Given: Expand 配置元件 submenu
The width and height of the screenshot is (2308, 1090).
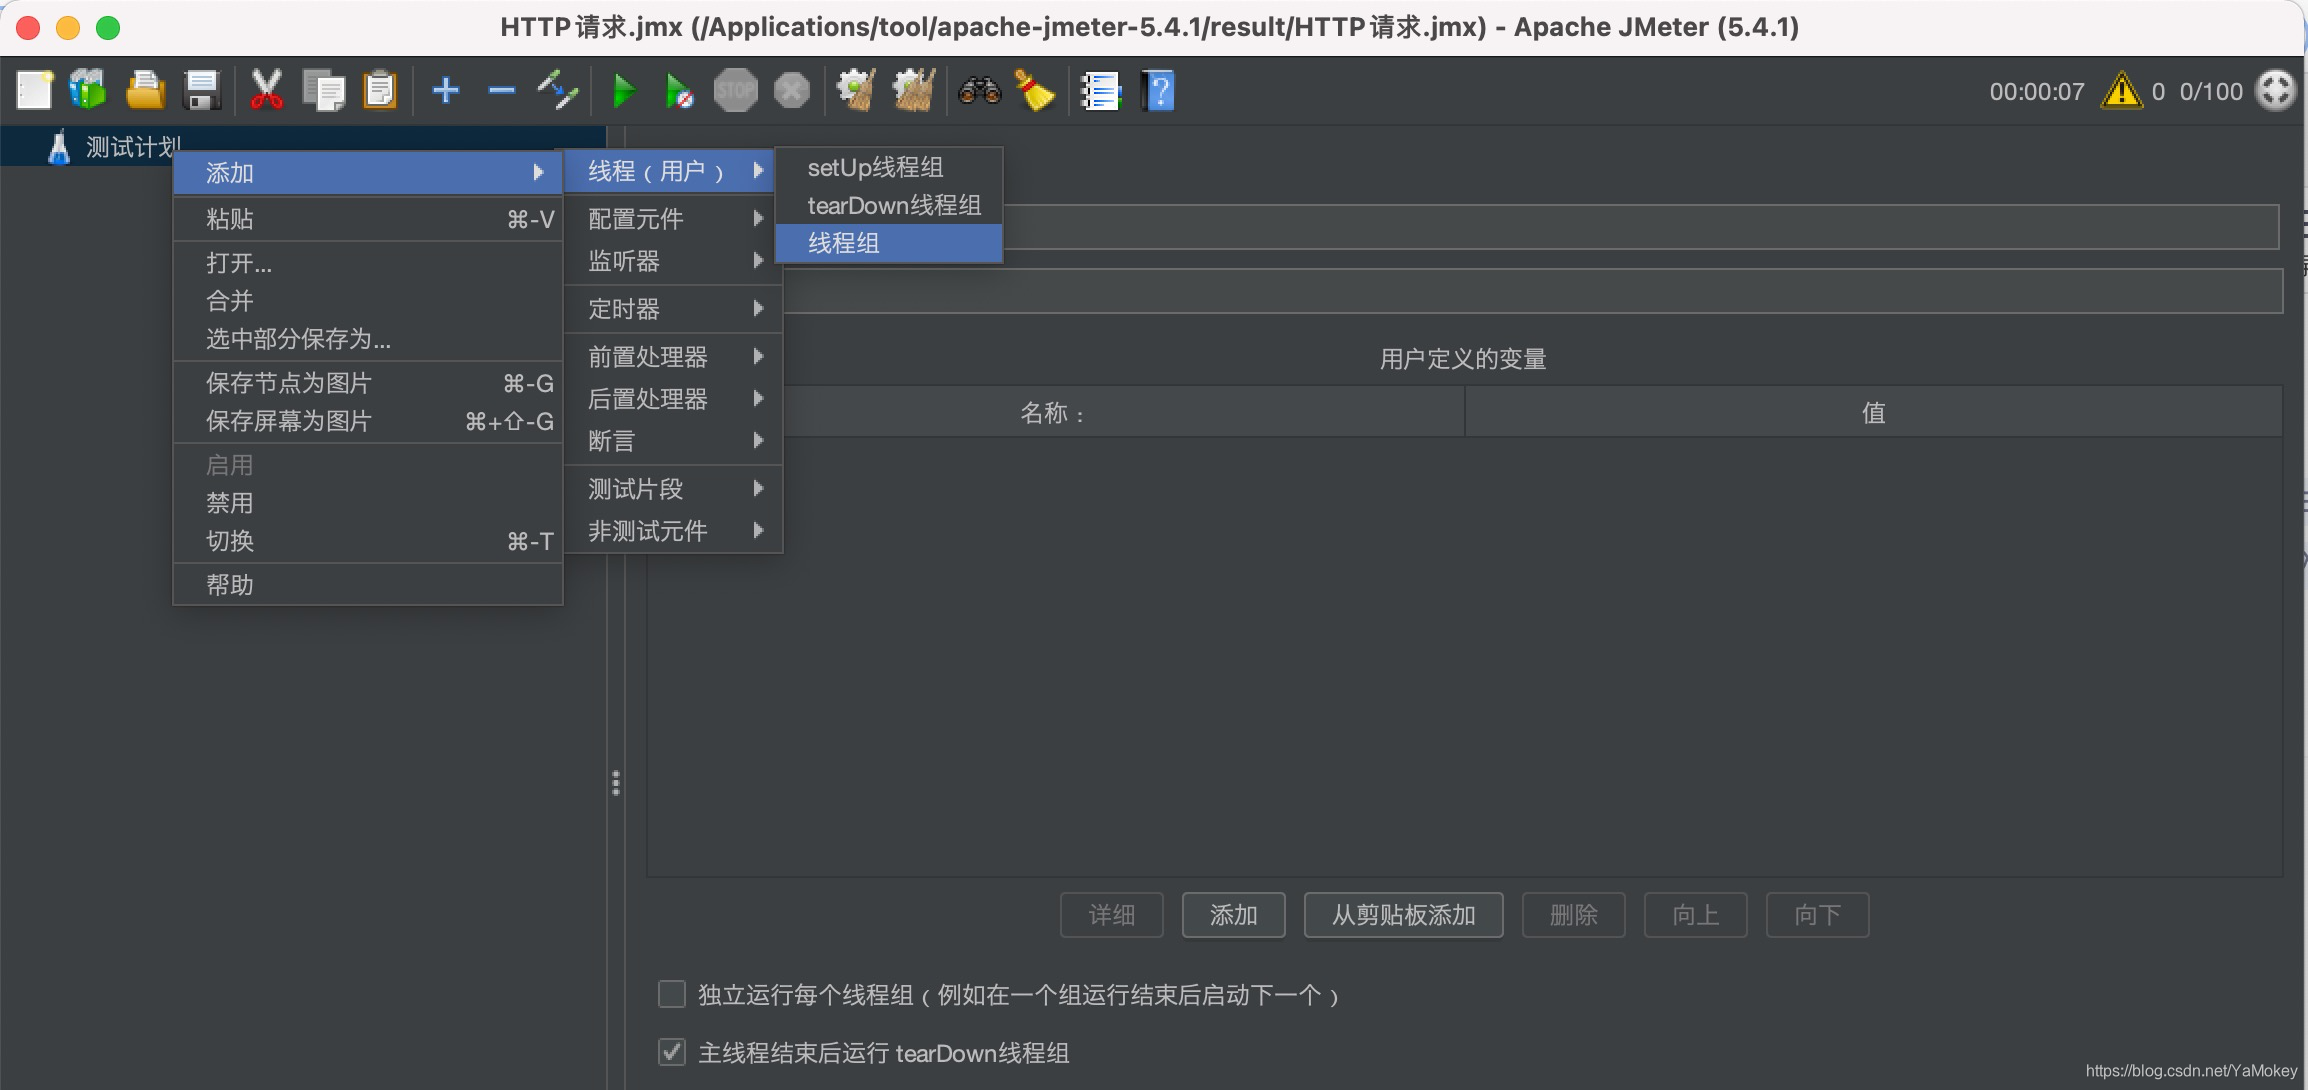Looking at the screenshot, I should tap(674, 218).
